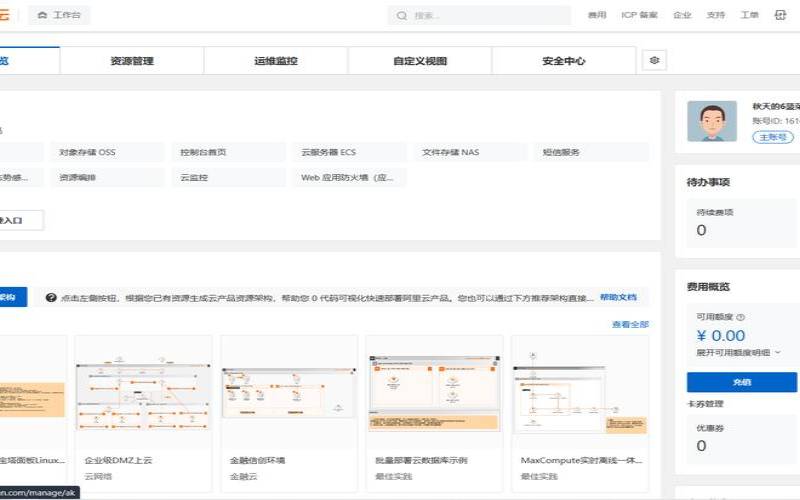Switch to the 自定义视图 tab
This screenshot has height=500, width=800.
pyautogui.click(x=420, y=61)
